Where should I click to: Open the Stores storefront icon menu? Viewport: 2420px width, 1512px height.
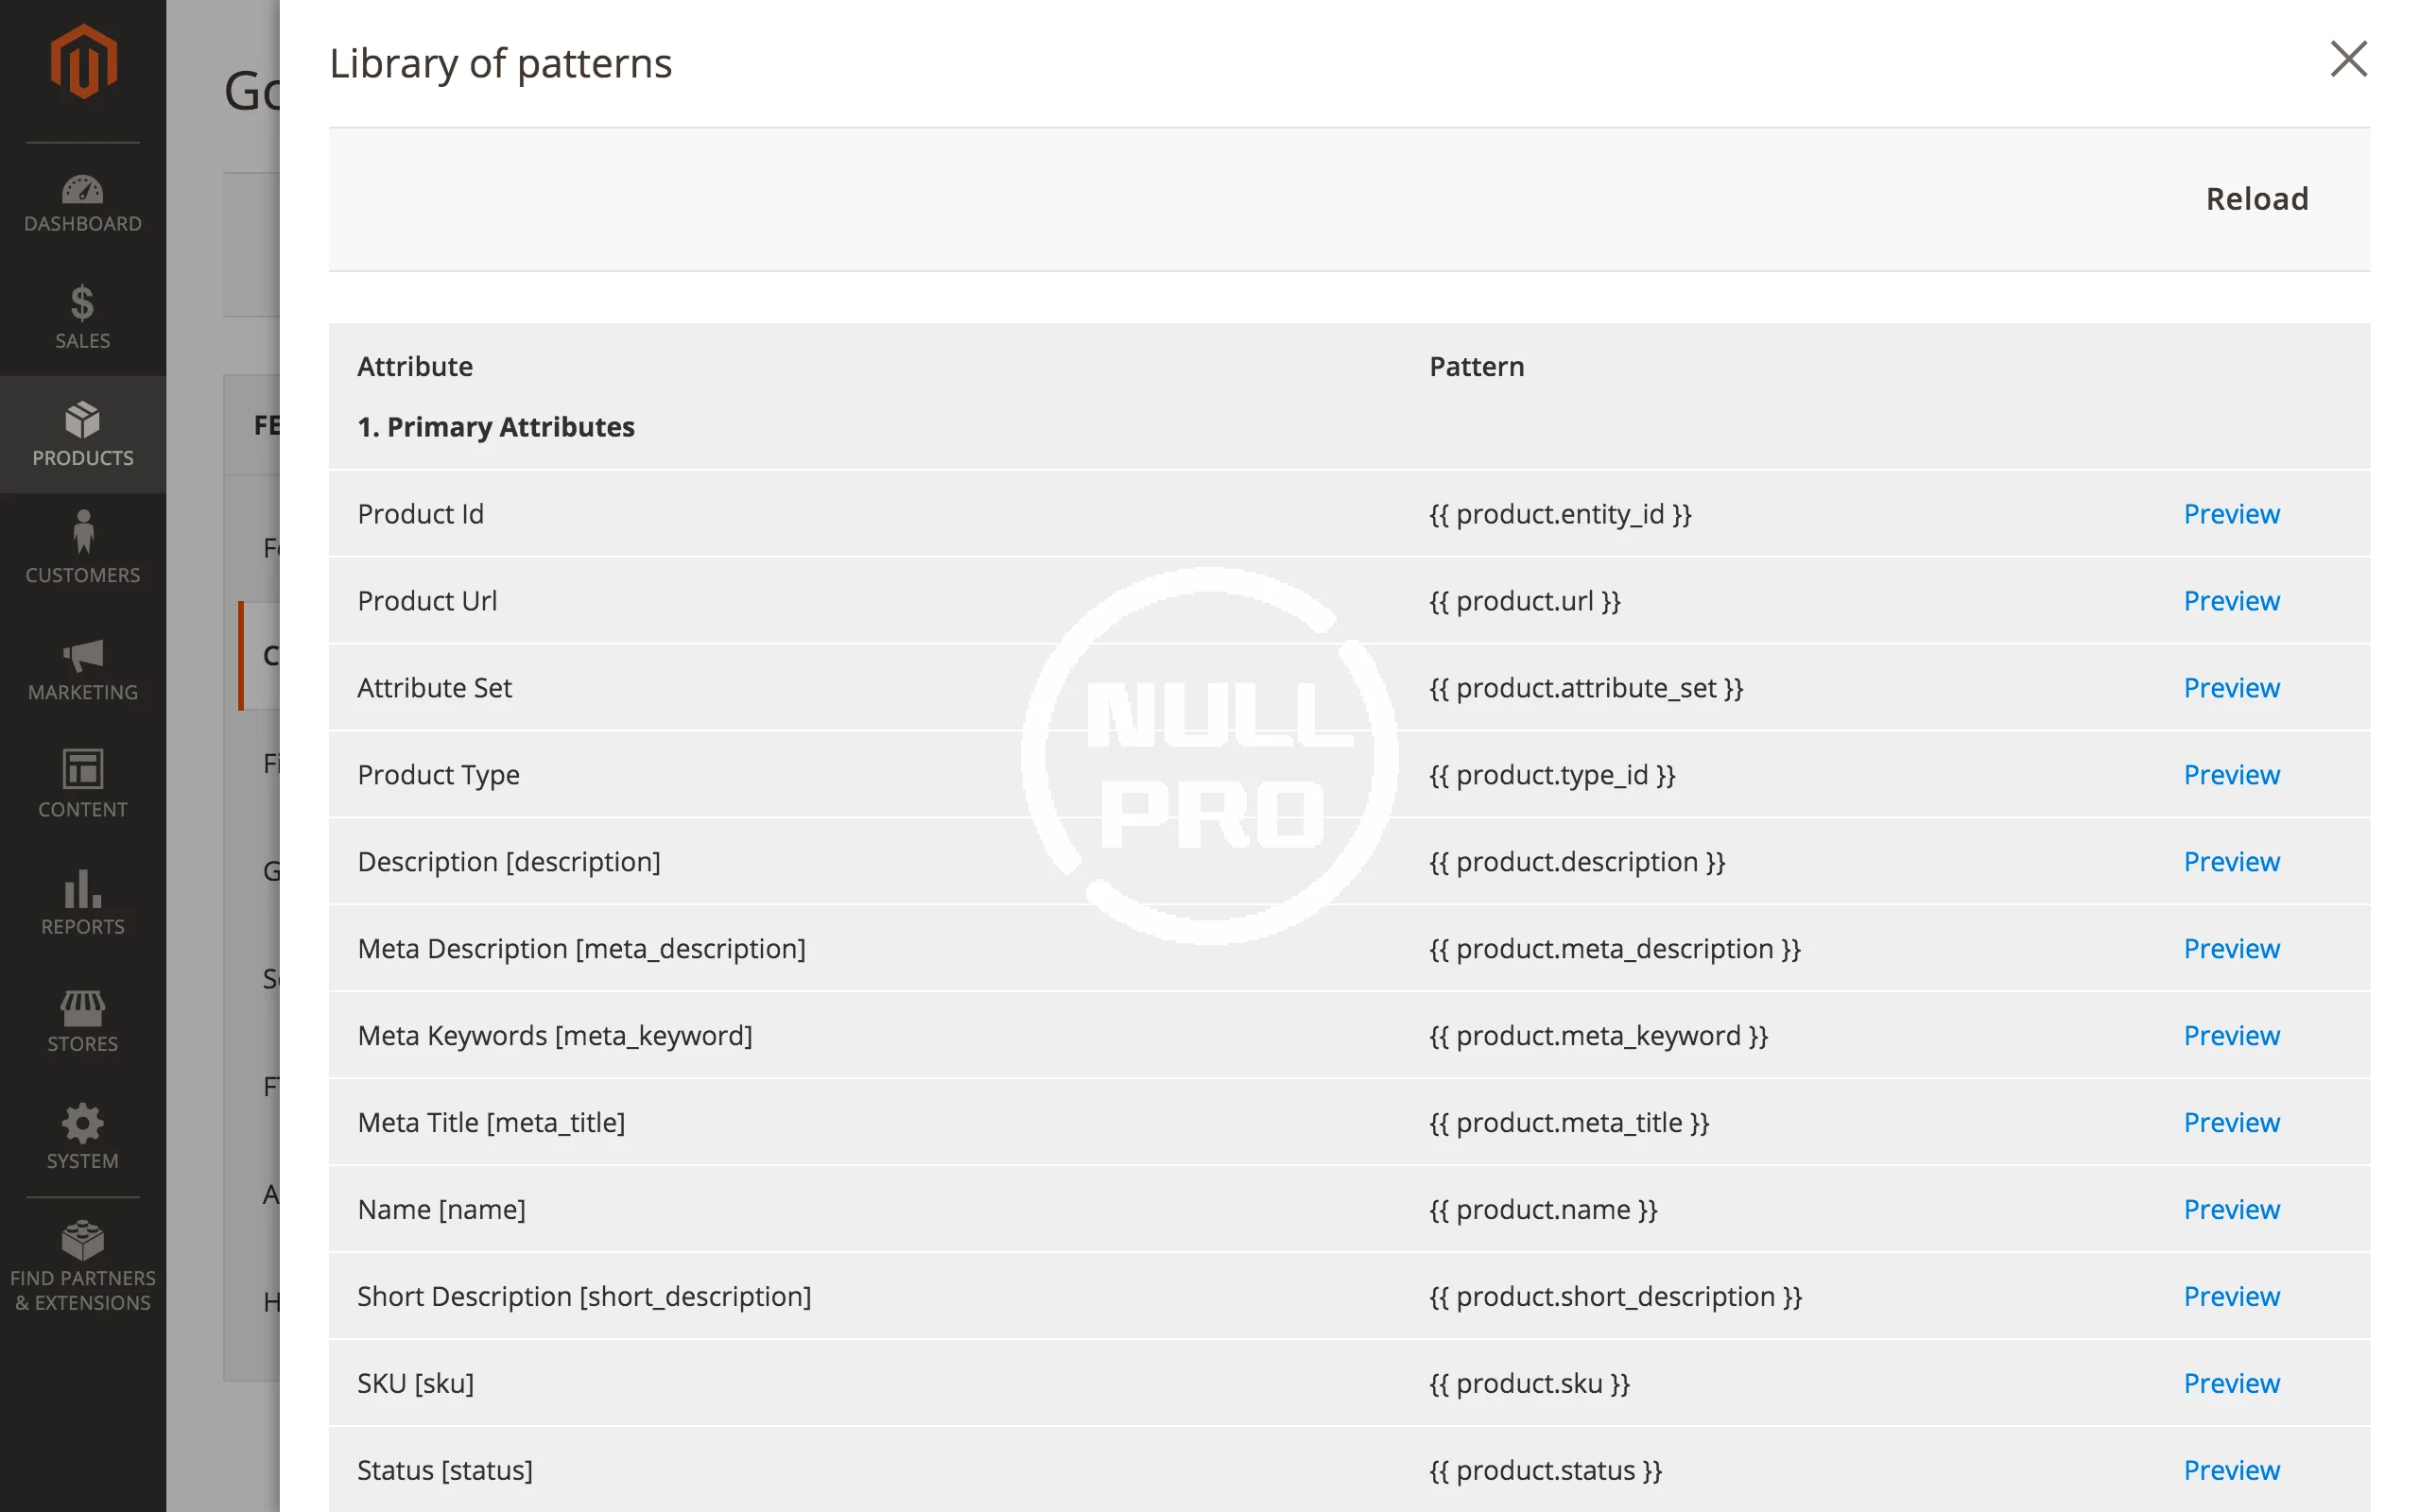click(x=83, y=1008)
